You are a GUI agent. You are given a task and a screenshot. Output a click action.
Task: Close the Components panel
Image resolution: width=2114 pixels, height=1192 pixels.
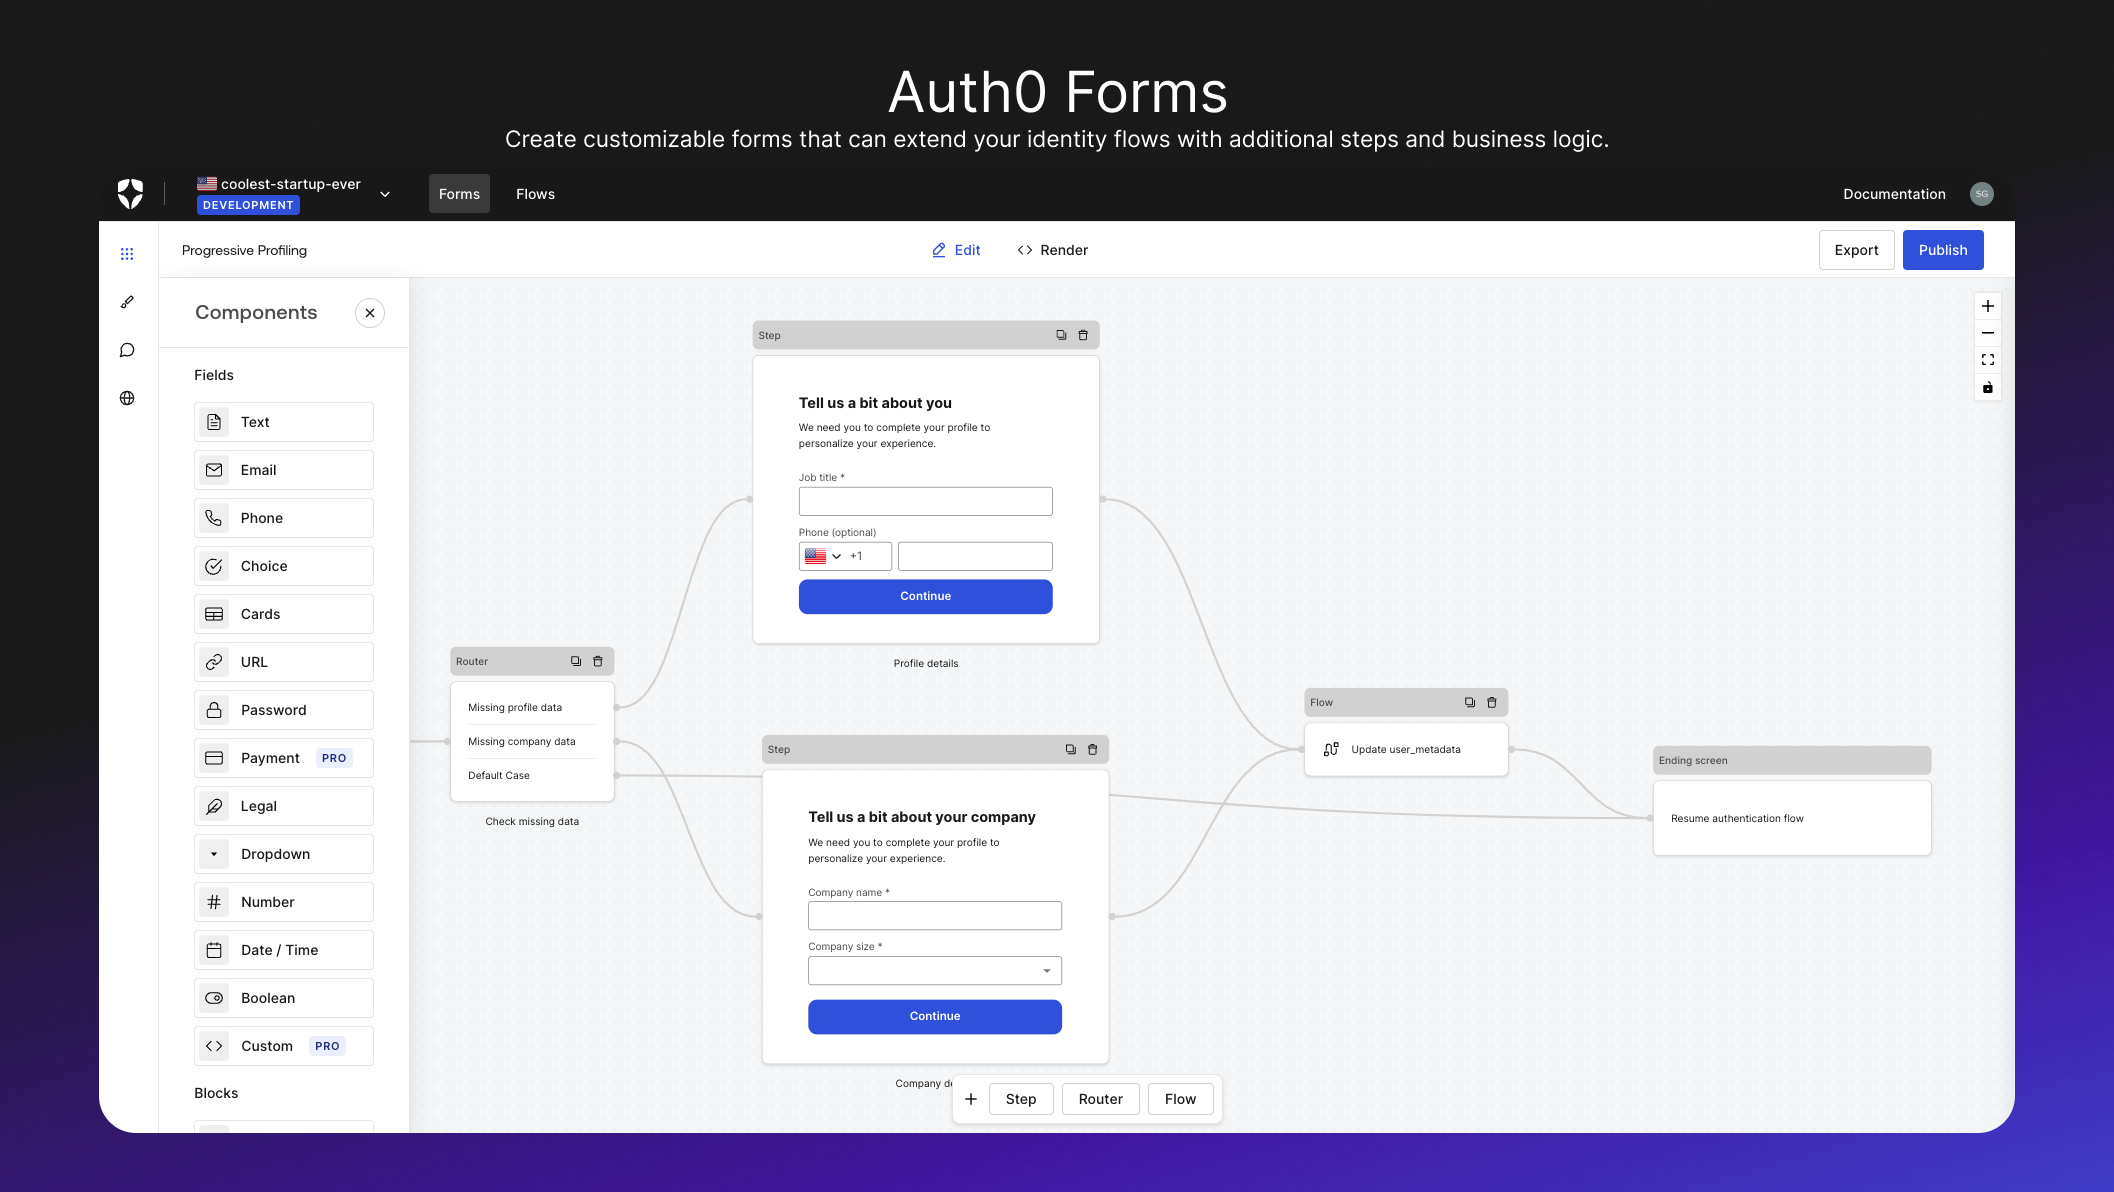370,313
